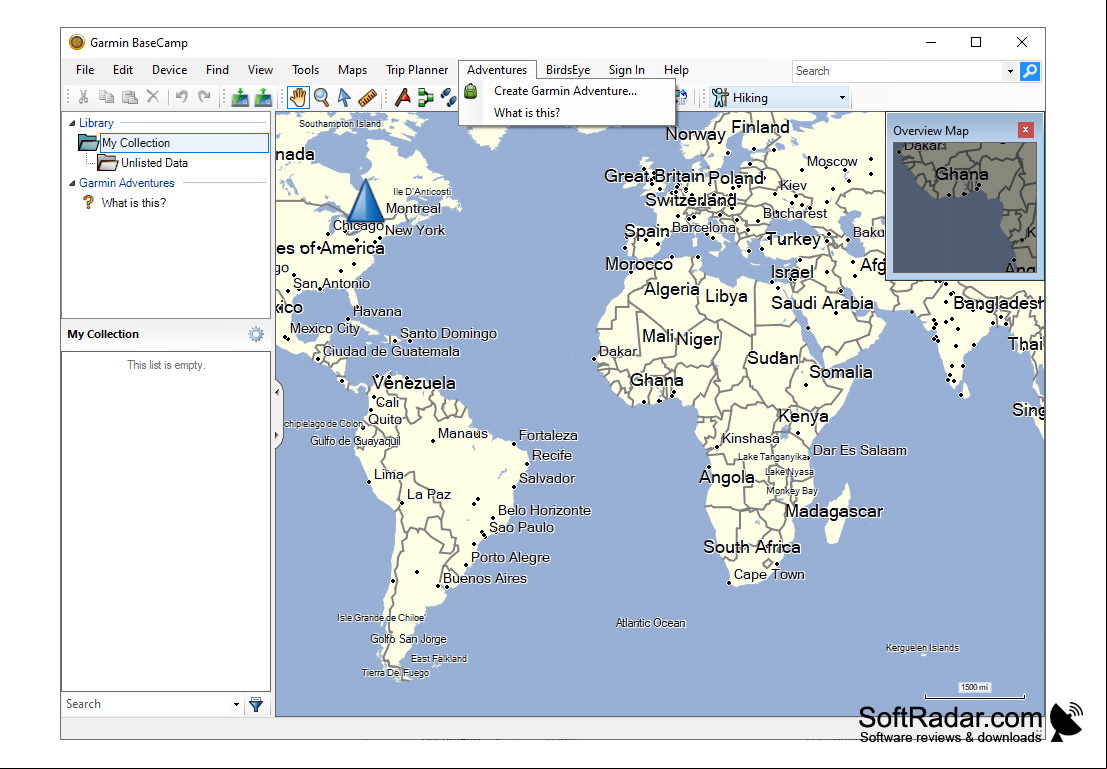1107x769 pixels.
Task: Open the View menu
Action: [261, 70]
